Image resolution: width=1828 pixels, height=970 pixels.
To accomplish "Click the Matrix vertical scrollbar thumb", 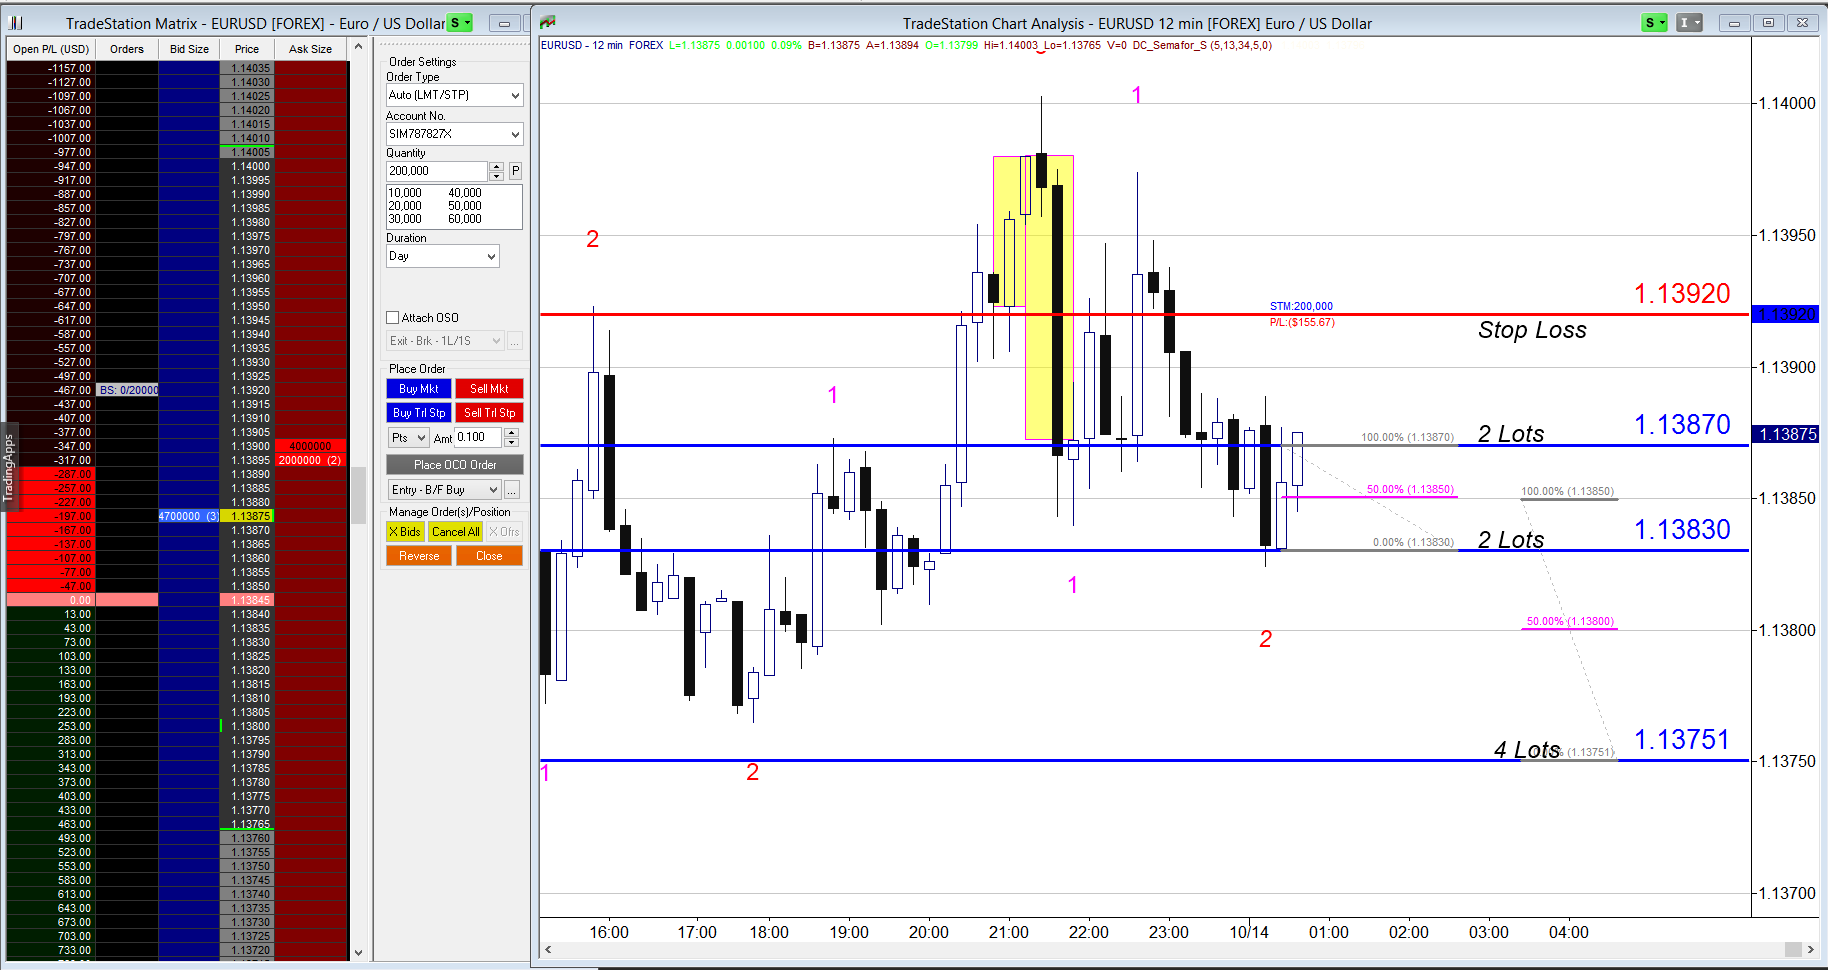I will click(x=358, y=495).
